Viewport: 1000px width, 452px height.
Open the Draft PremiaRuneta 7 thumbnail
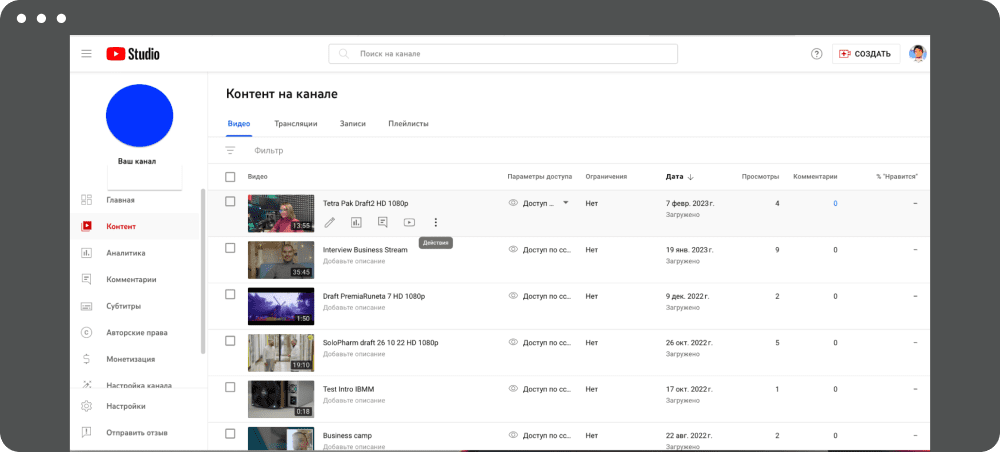tap(281, 306)
